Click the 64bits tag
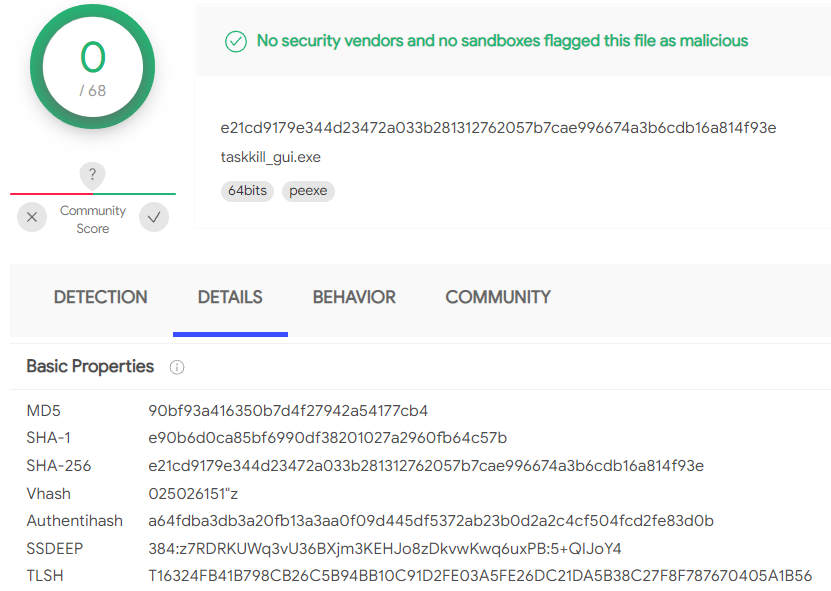831x591 pixels. [x=247, y=191]
